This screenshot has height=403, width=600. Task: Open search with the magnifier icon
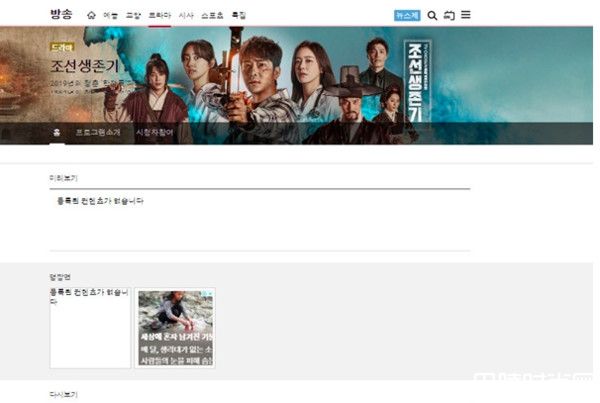click(x=432, y=16)
